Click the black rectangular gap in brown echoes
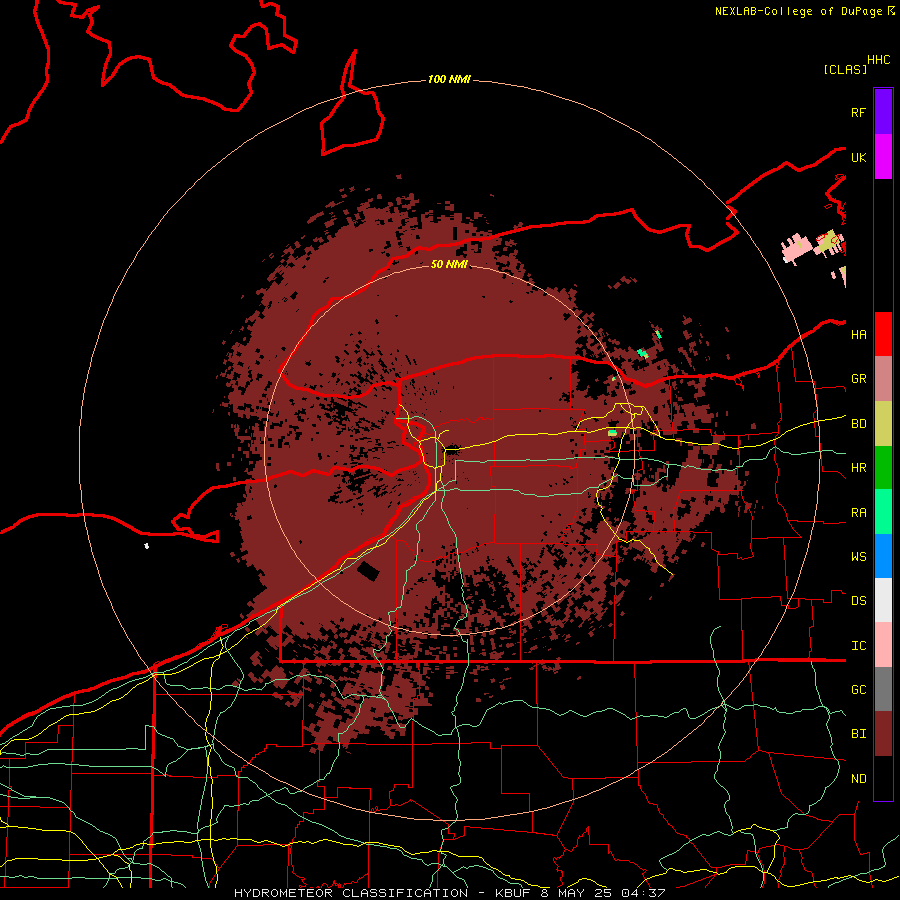Viewport: 900px width, 900px height. pyautogui.click(x=368, y=571)
